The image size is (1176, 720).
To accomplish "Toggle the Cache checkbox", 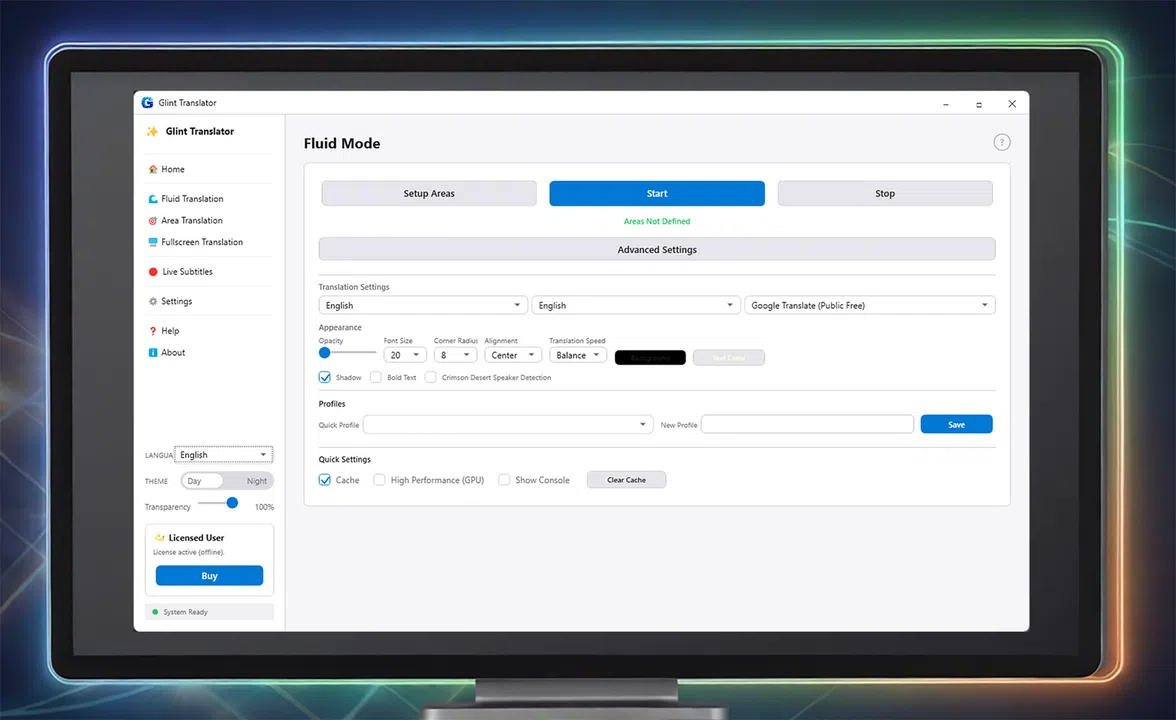I will [x=325, y=480].
